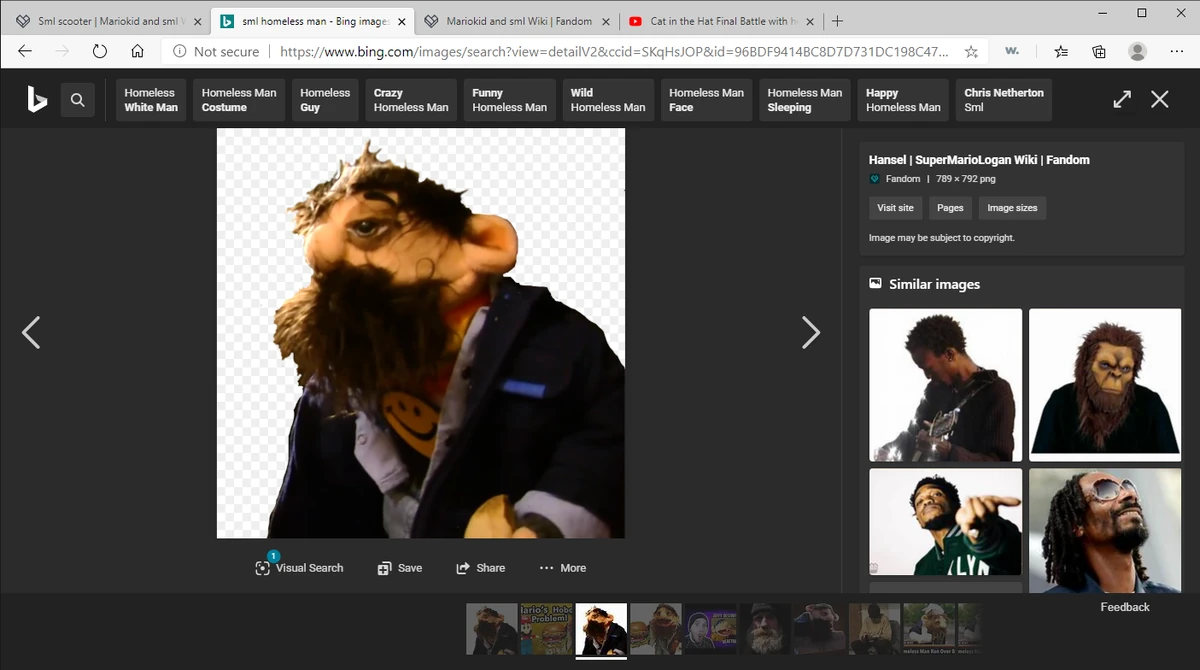Open the search magnifier button

78,100
